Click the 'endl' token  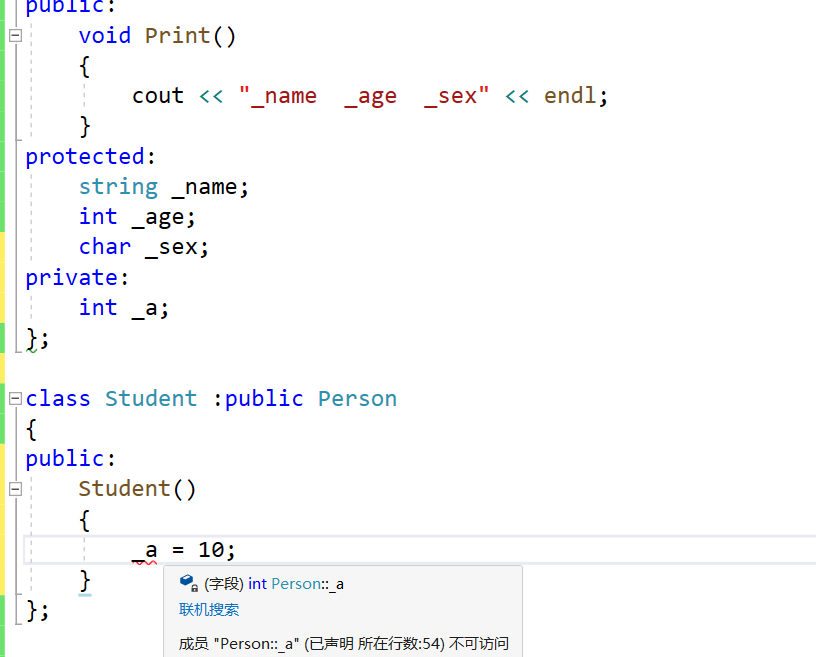click(570, 96)
